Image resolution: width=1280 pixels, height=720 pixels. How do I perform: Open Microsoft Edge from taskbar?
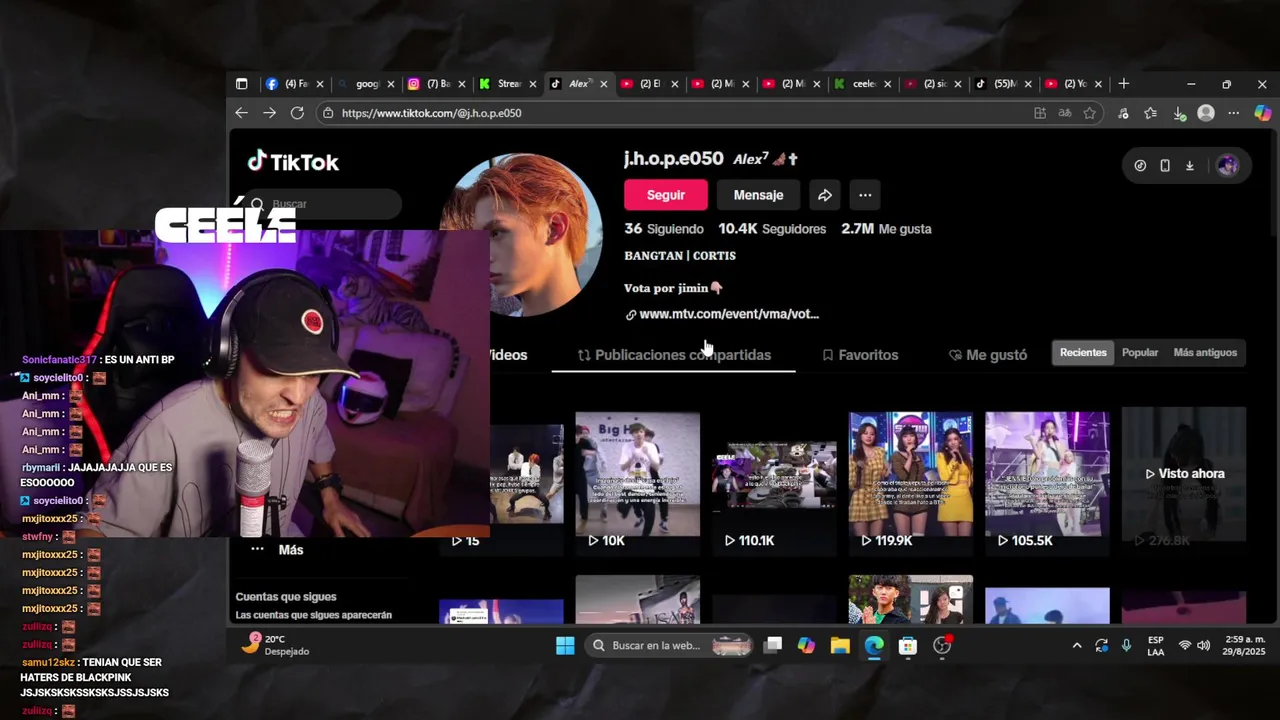(874, 646)
